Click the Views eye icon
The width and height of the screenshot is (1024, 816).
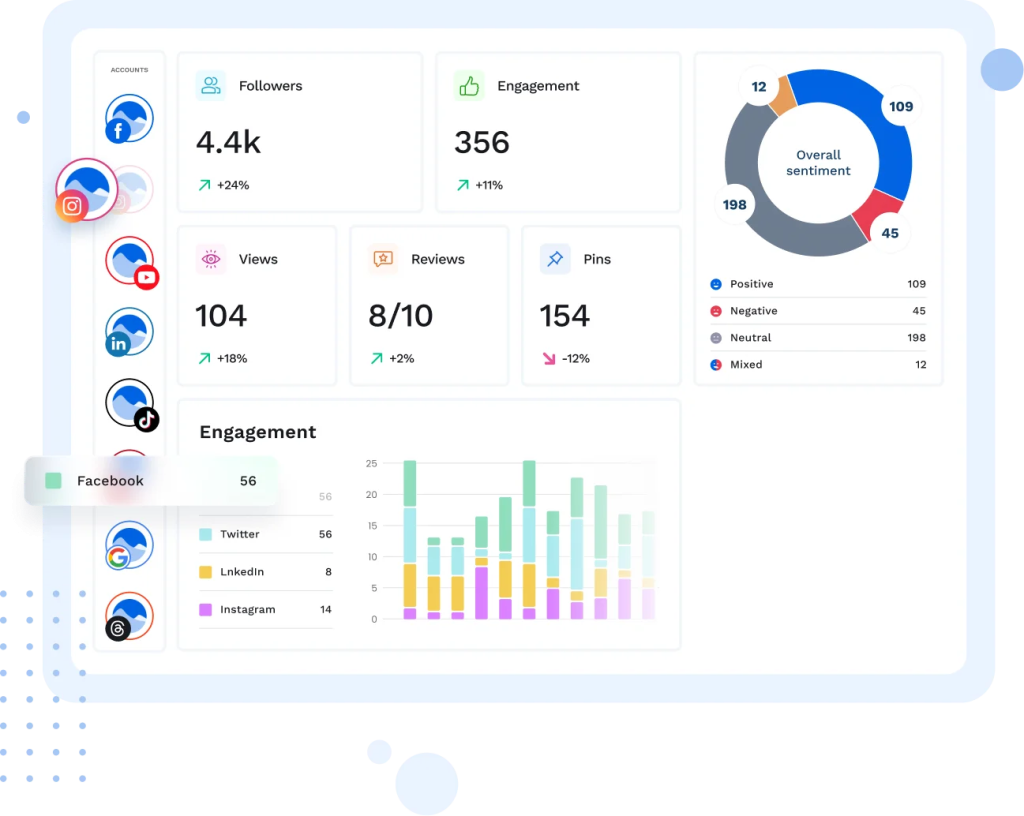point(211,259)
